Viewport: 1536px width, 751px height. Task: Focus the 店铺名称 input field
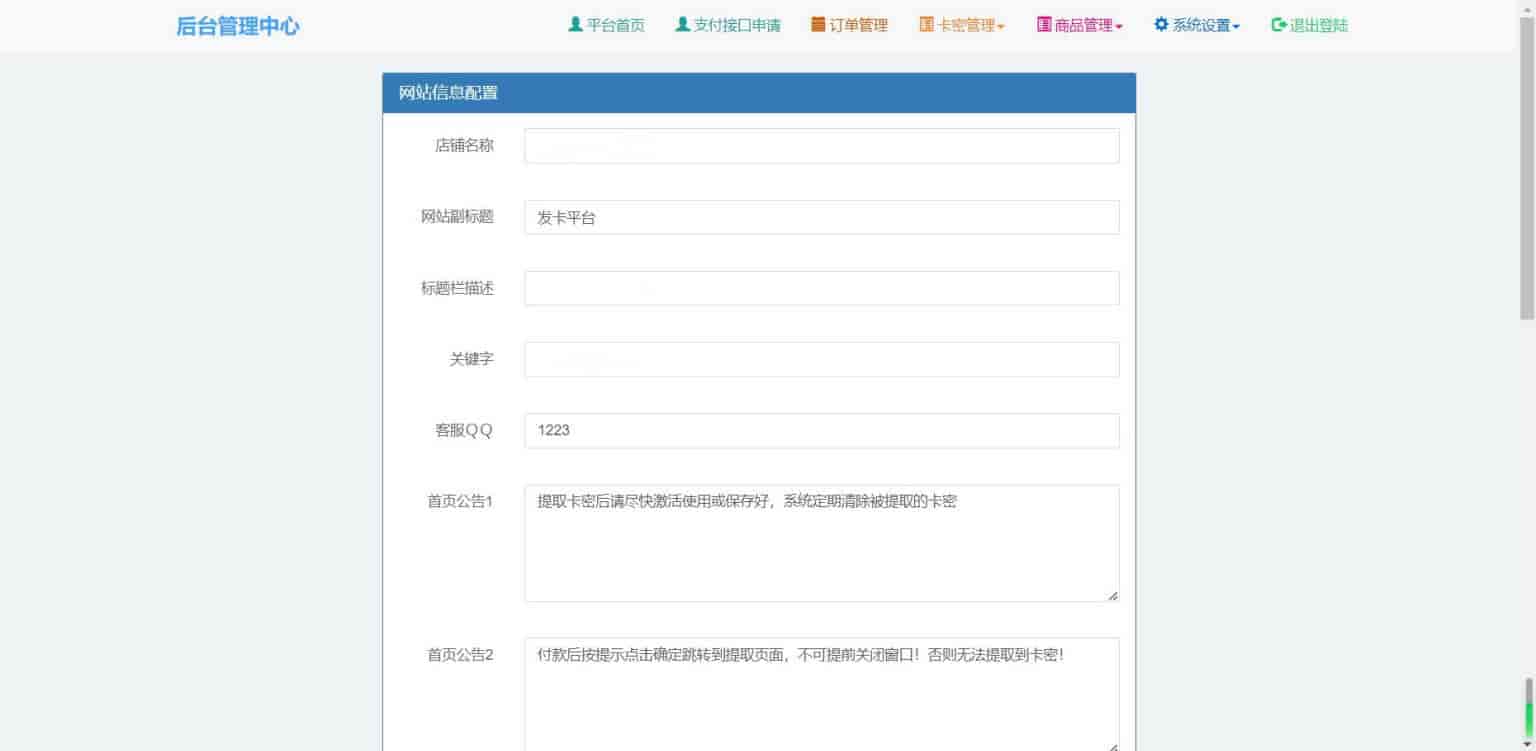click(822, 146)
